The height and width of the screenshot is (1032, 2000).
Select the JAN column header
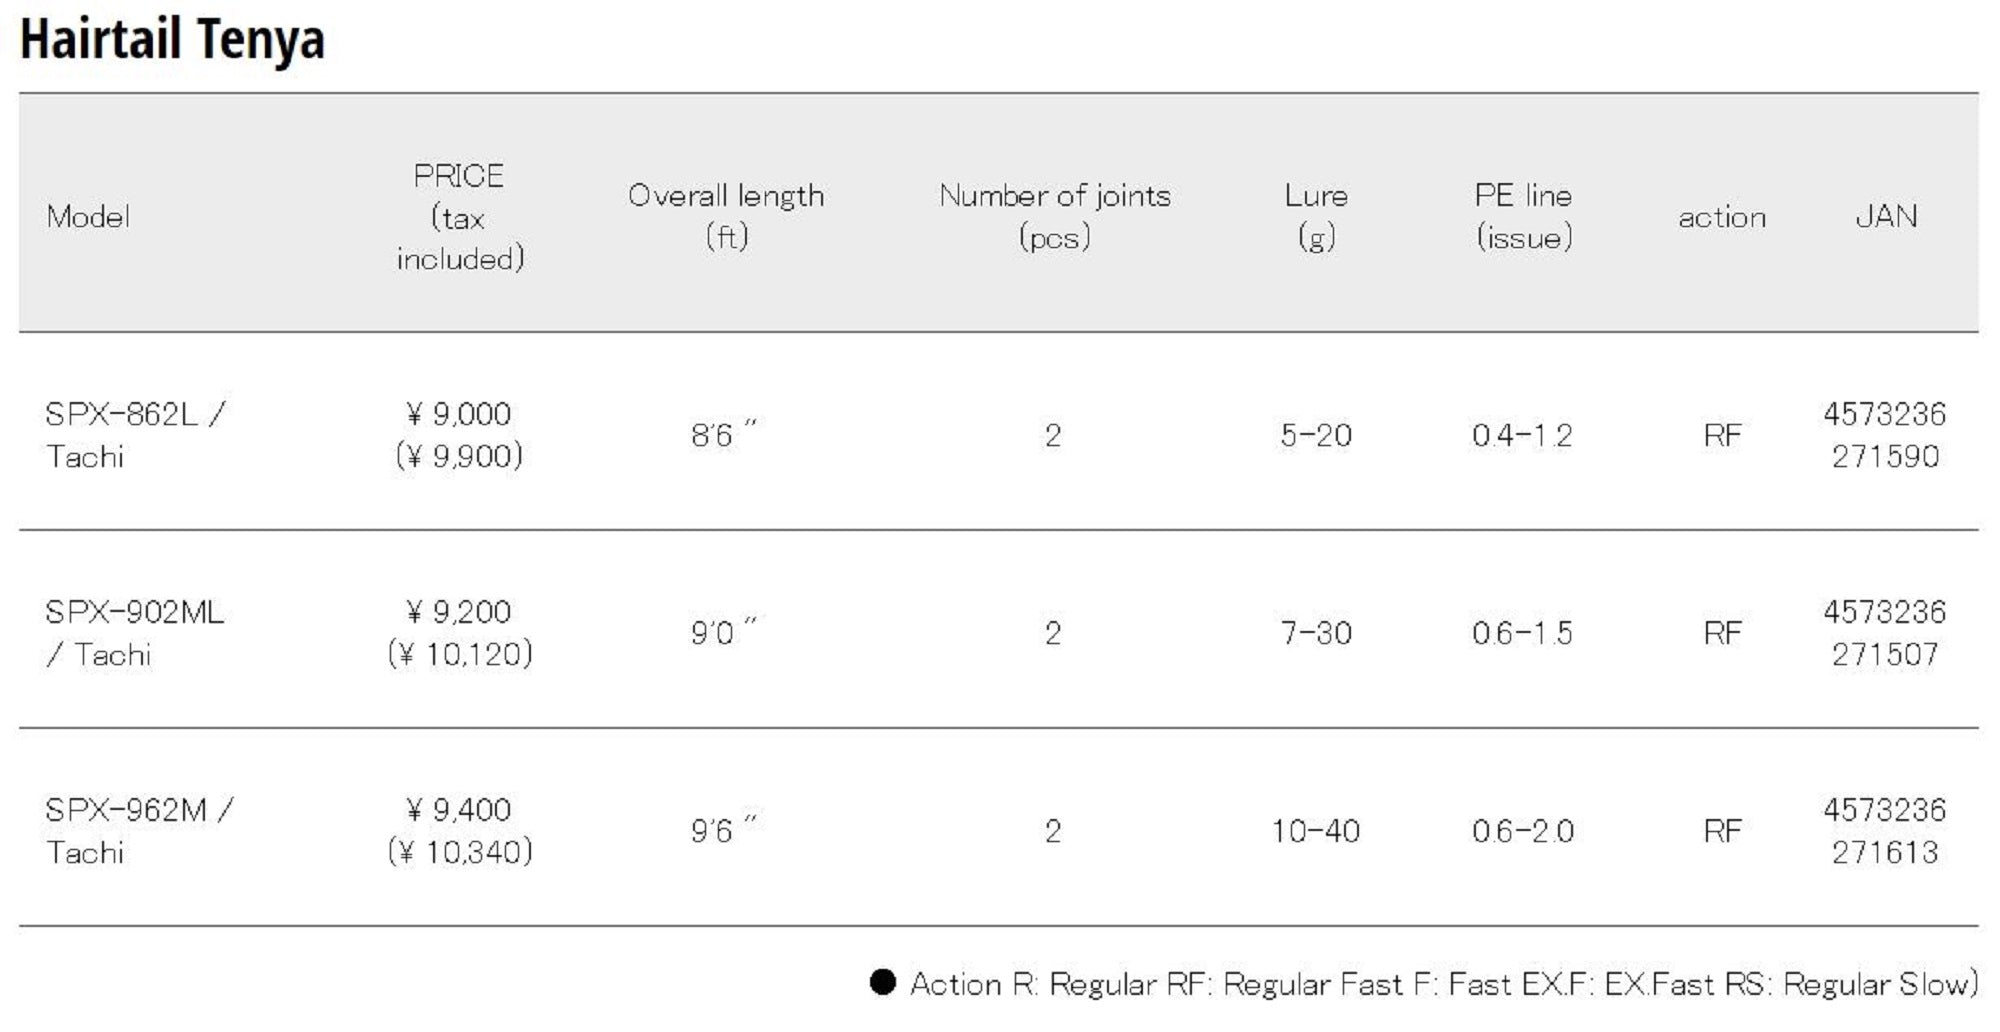(x=1886, y=216)
